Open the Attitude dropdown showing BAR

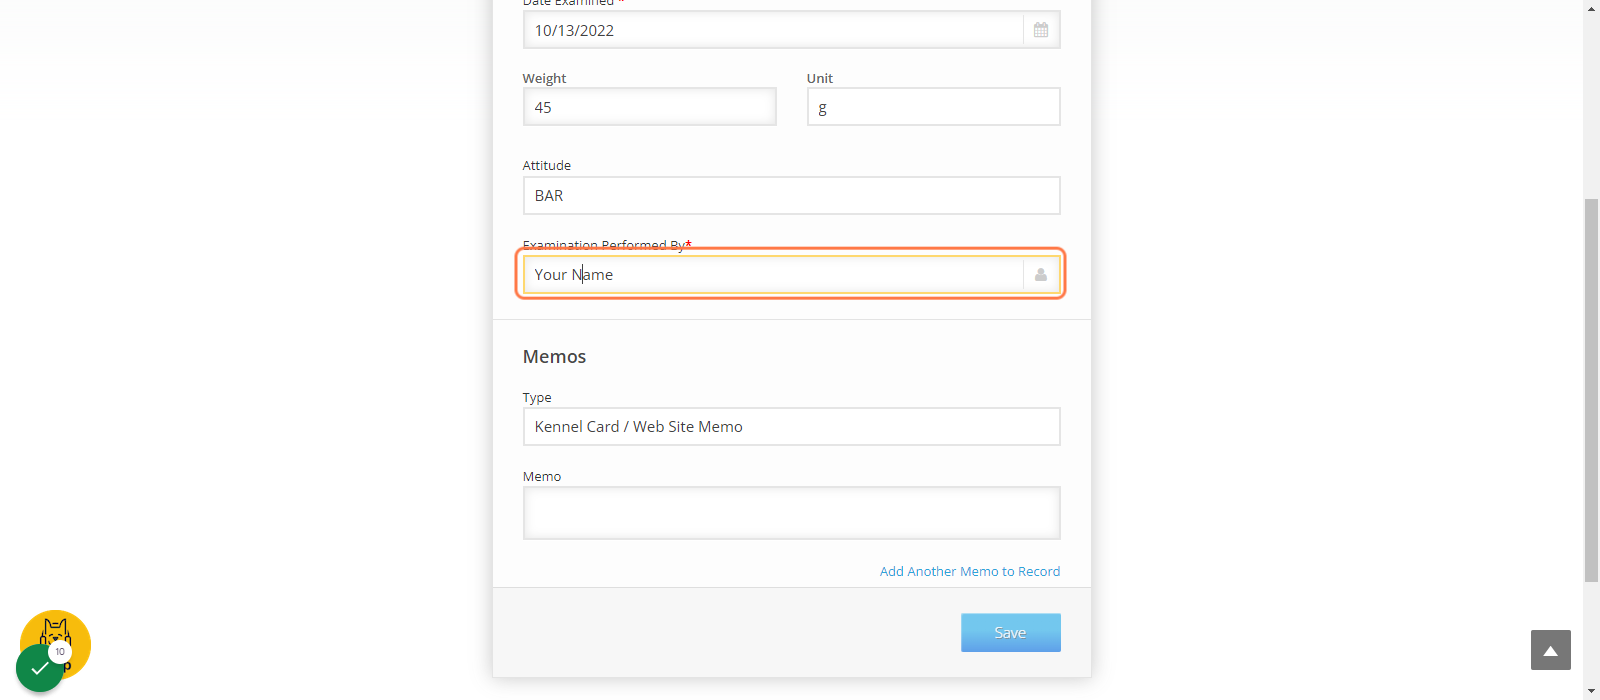pyautogui.click(x=791, y=195)
